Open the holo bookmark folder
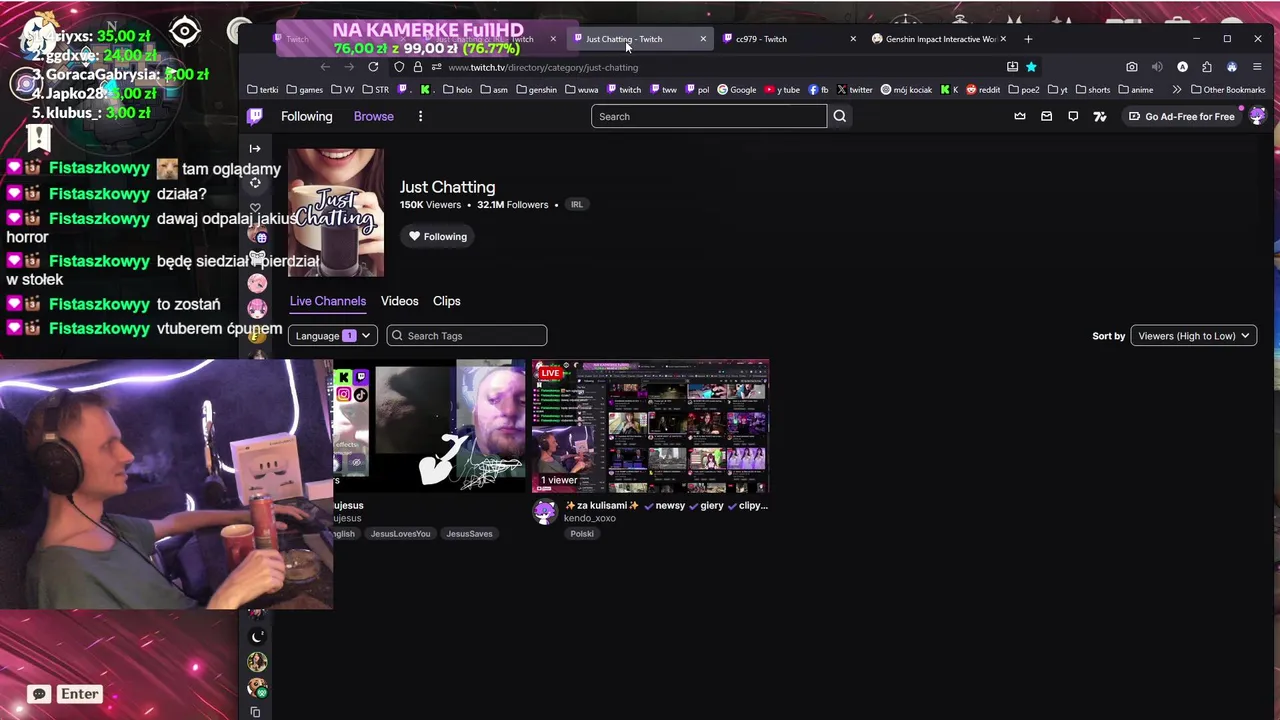The image size is (1280, 720). coord(457,89)
